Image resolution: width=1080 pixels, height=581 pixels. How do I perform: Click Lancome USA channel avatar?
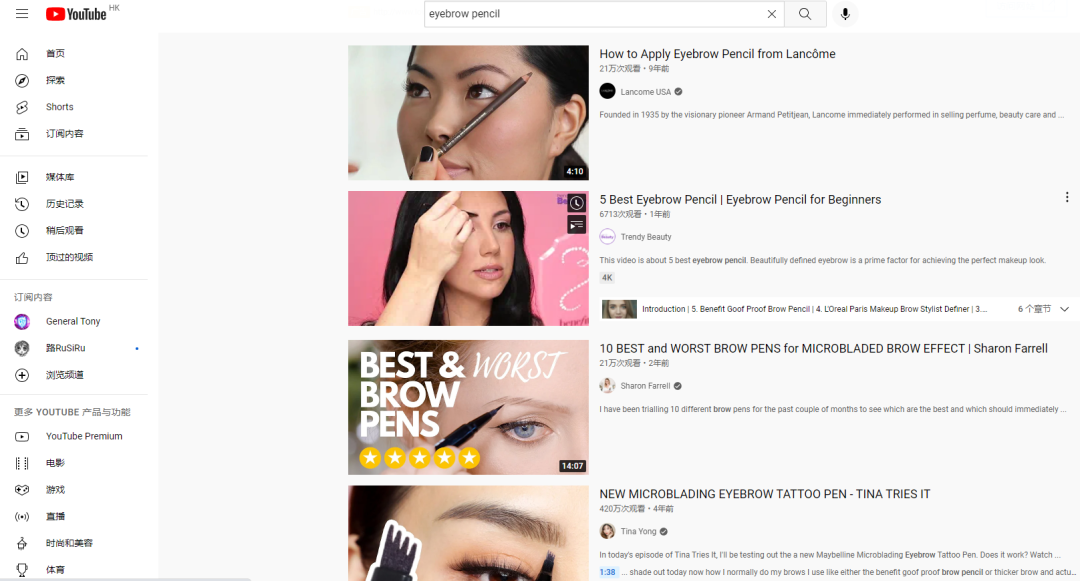608,91
